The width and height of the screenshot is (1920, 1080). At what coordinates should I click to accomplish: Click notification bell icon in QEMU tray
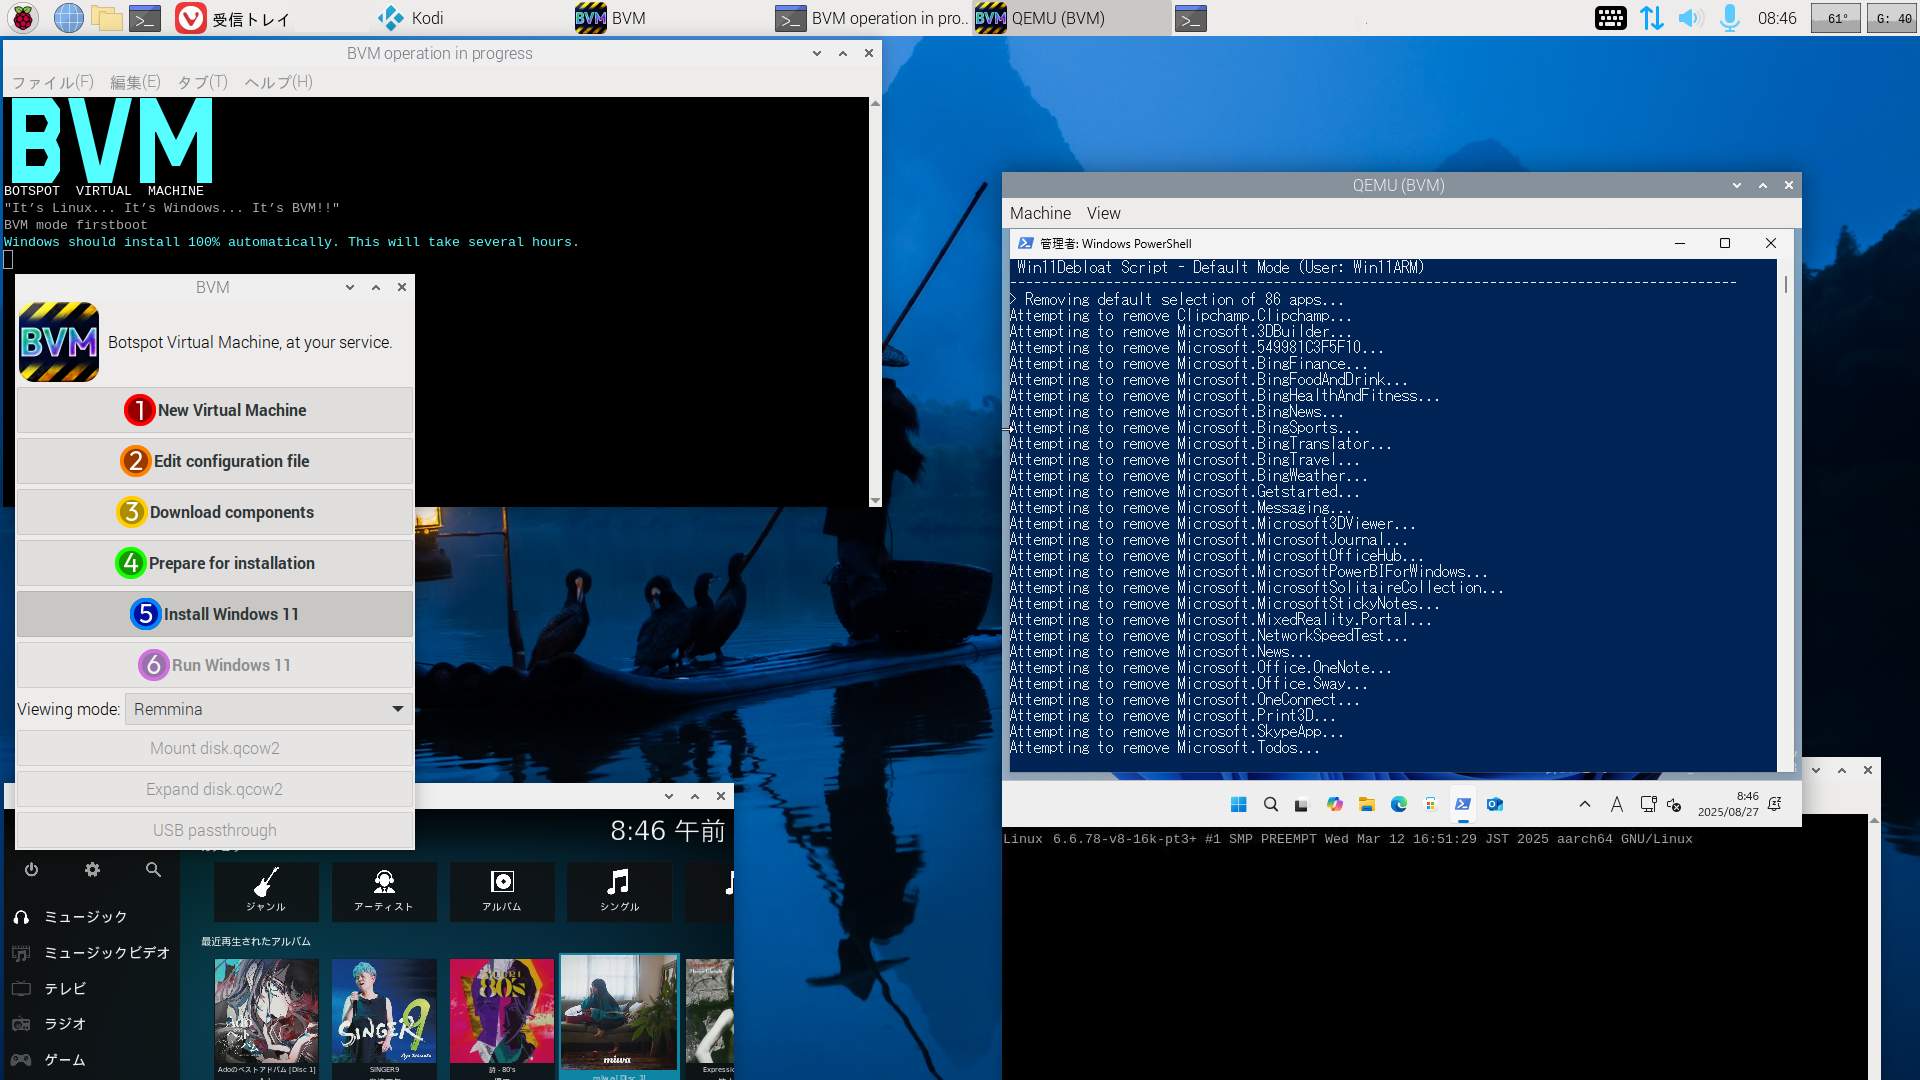coord(1775,804)
